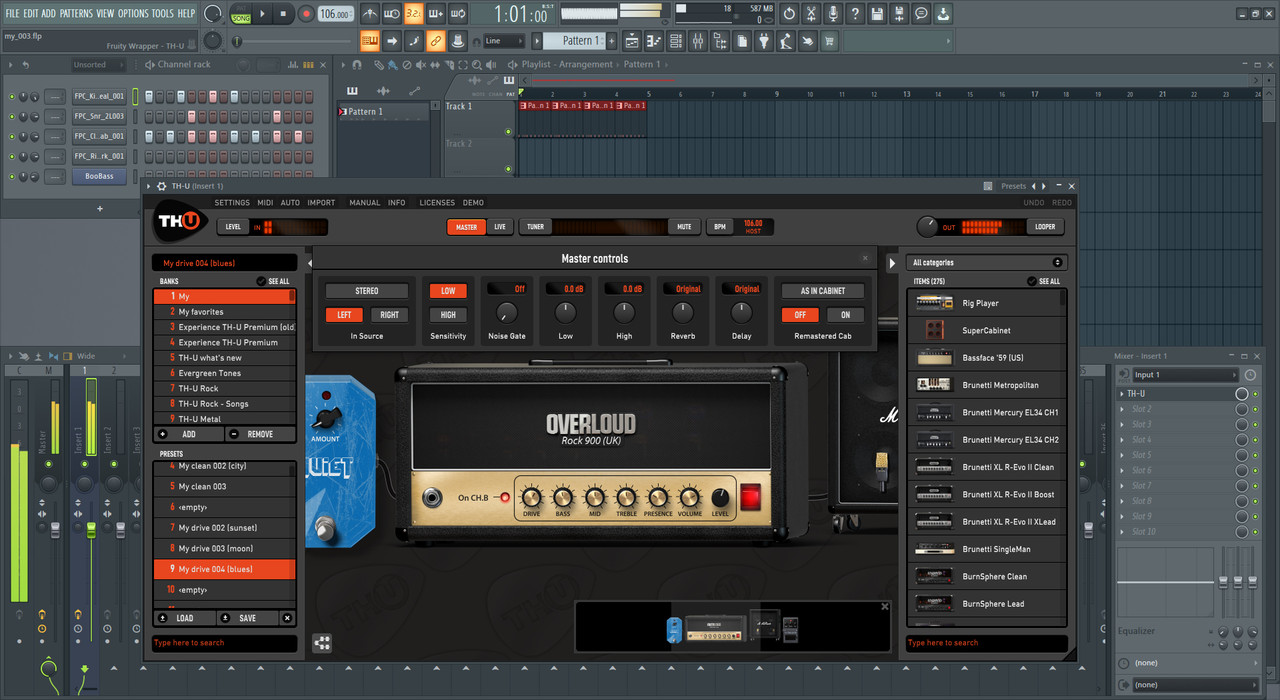This screenshot has width=1280, height=700.
Task: Open the TOOLS menu
Action: click(x=162, y=14)
